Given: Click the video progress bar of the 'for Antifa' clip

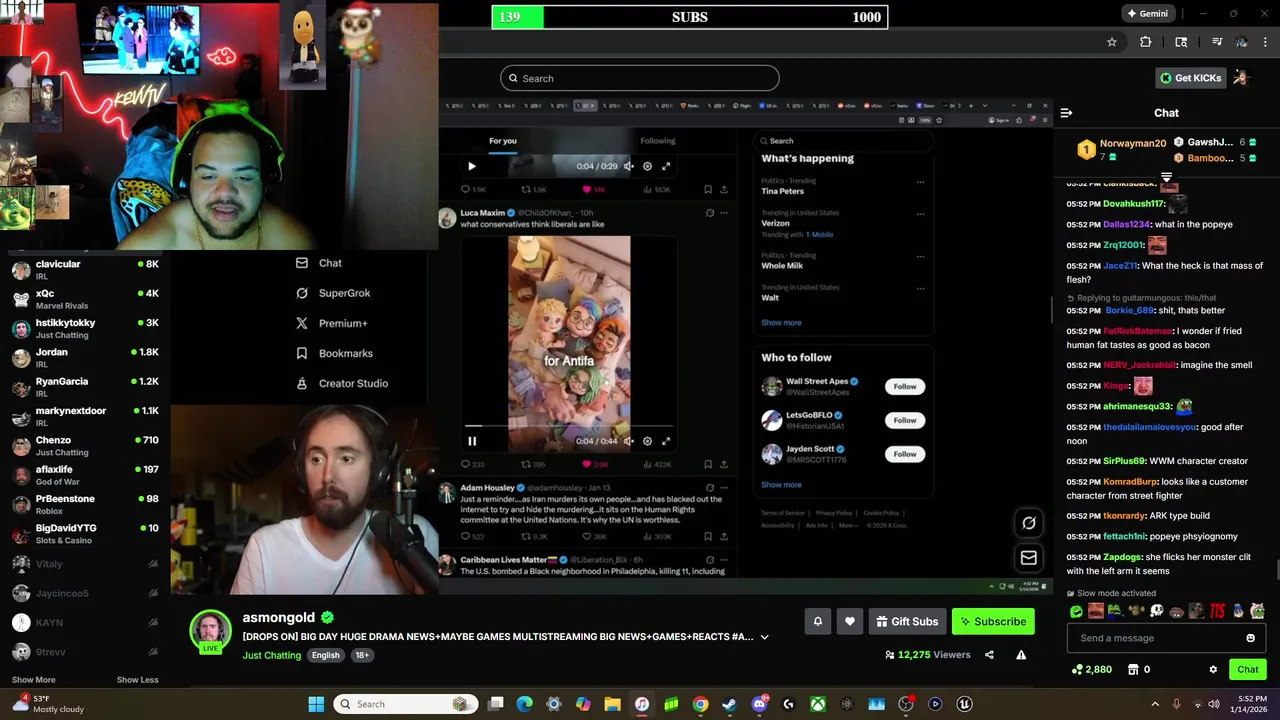Looking at the screenshot, I should tap(569, 426).
